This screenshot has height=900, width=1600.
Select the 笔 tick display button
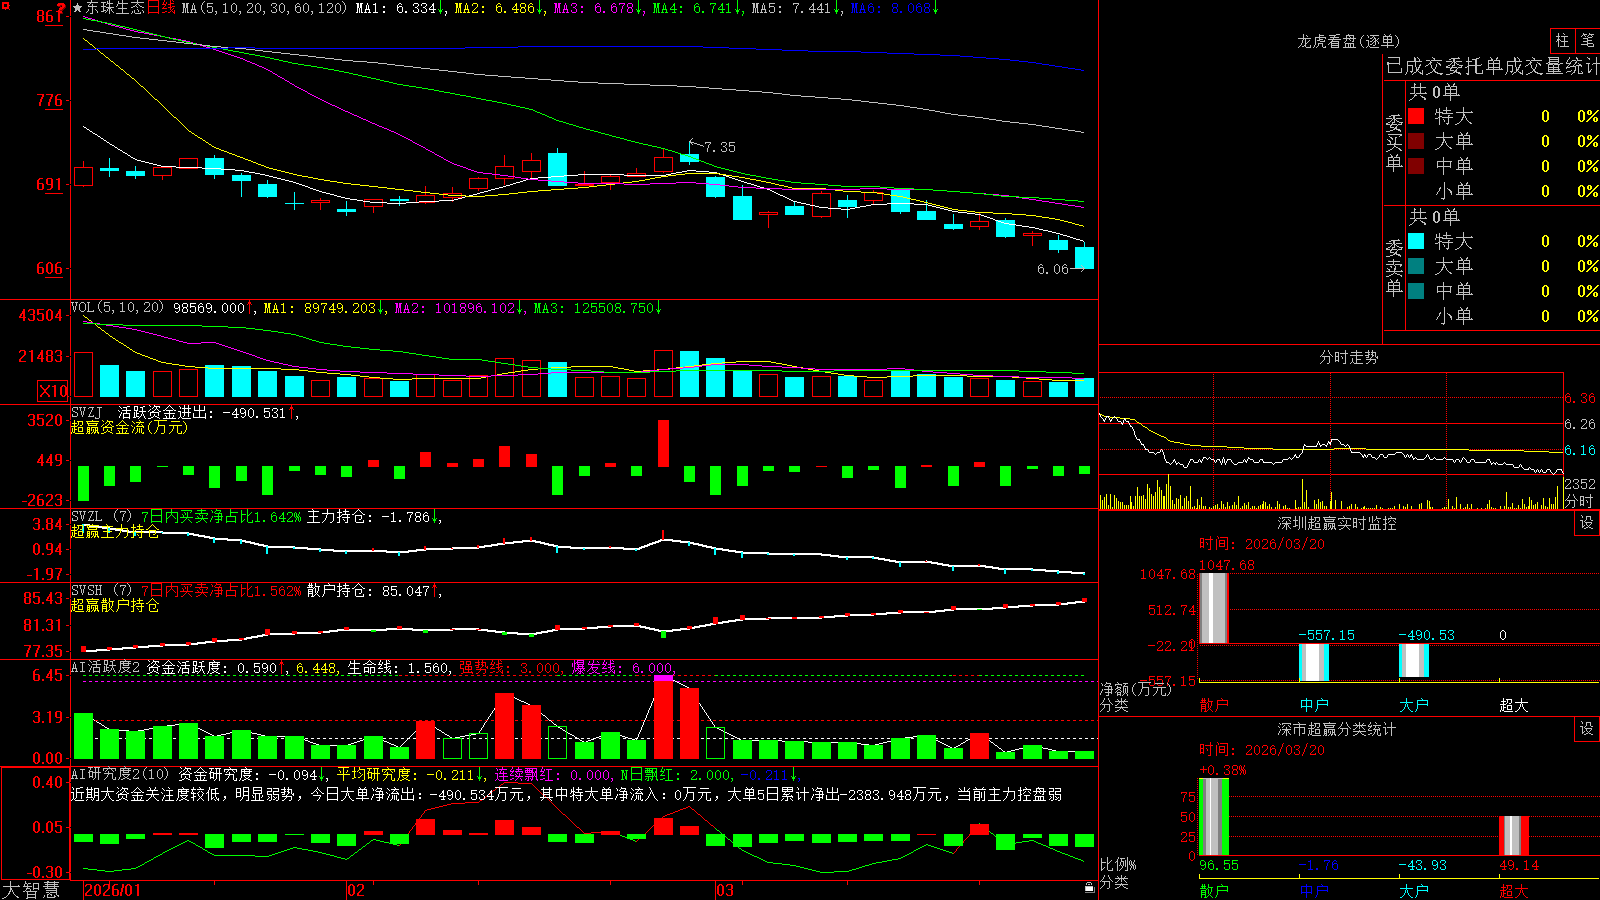point(1587,40)
